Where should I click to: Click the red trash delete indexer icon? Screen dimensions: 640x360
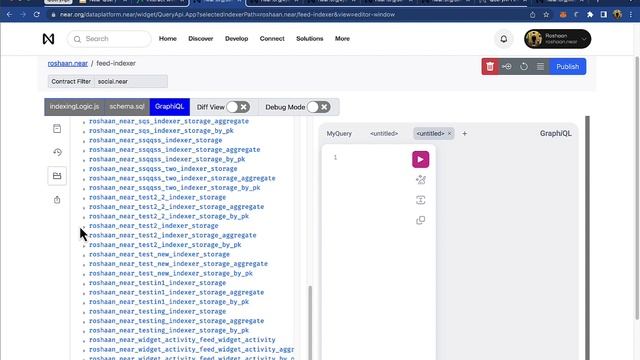(x=490, y=67)
